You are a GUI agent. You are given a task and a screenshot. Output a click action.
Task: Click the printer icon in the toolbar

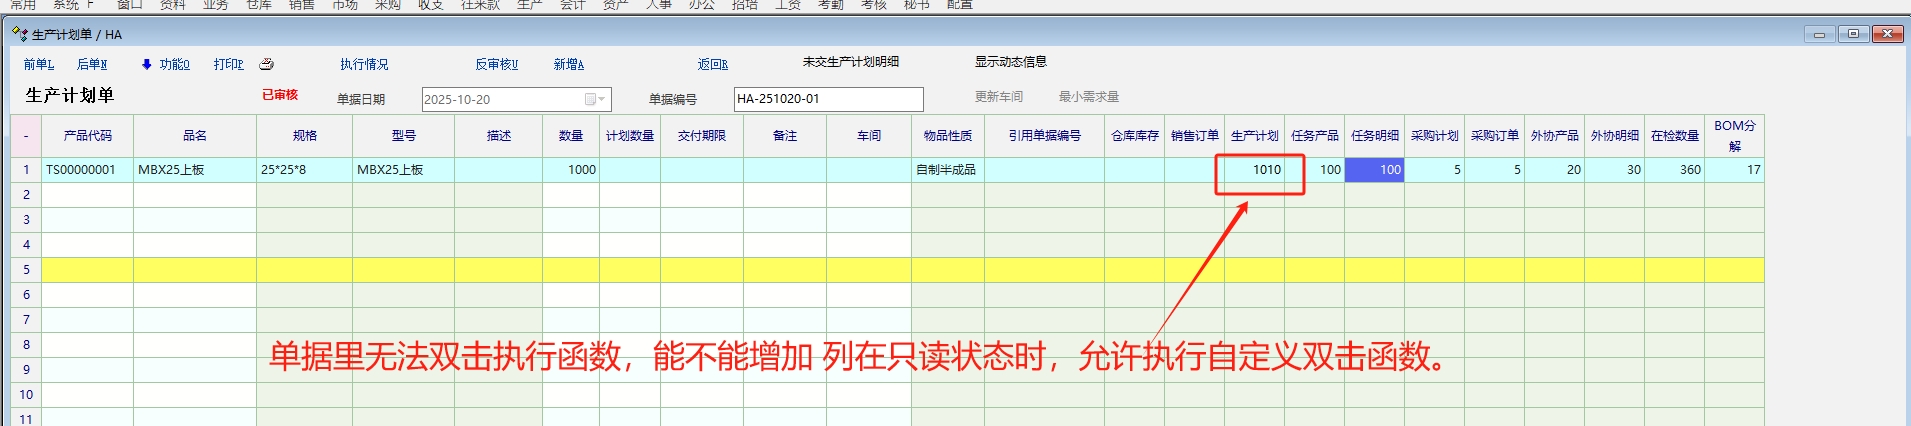pyautogui.click(x=266, y=64)
